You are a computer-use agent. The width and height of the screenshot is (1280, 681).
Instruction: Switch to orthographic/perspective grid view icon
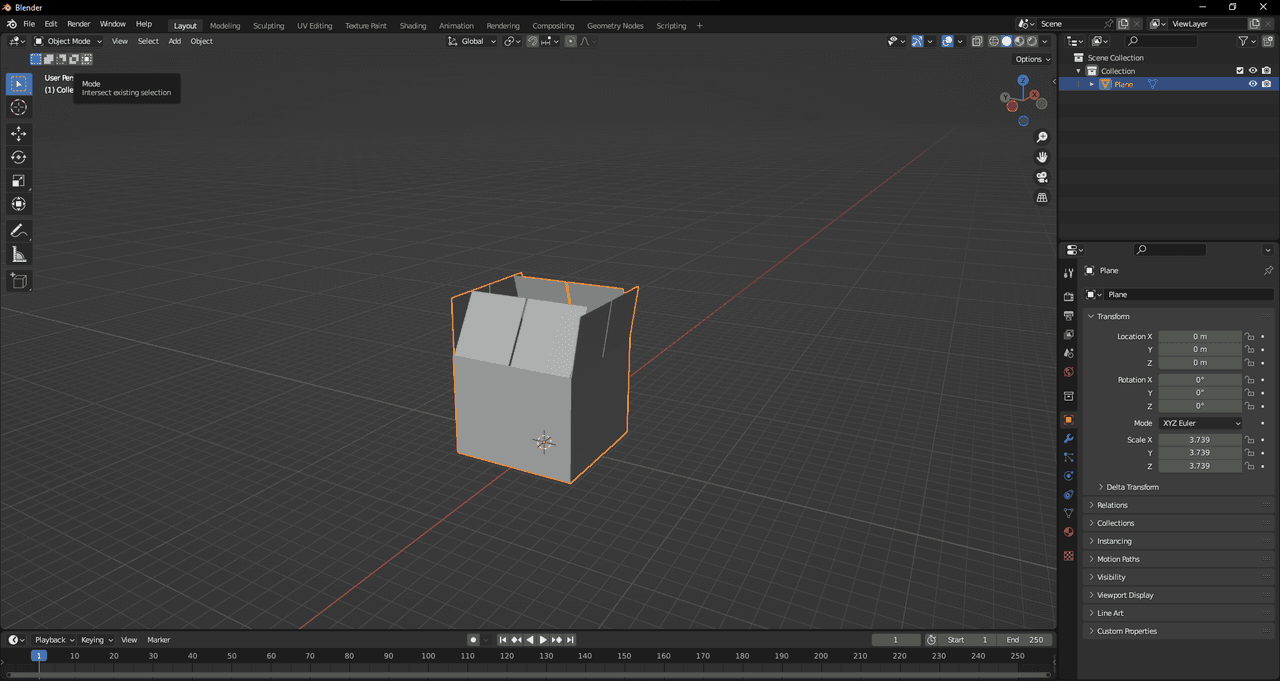(1042, 198)
